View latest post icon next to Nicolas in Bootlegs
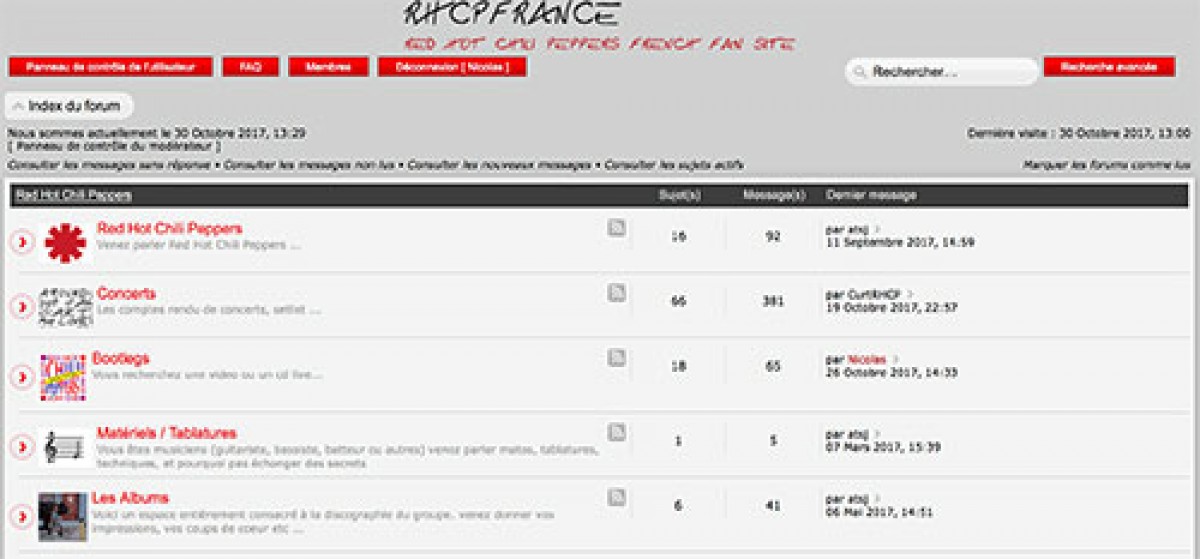1200x559 pixels. click(895, 359)
